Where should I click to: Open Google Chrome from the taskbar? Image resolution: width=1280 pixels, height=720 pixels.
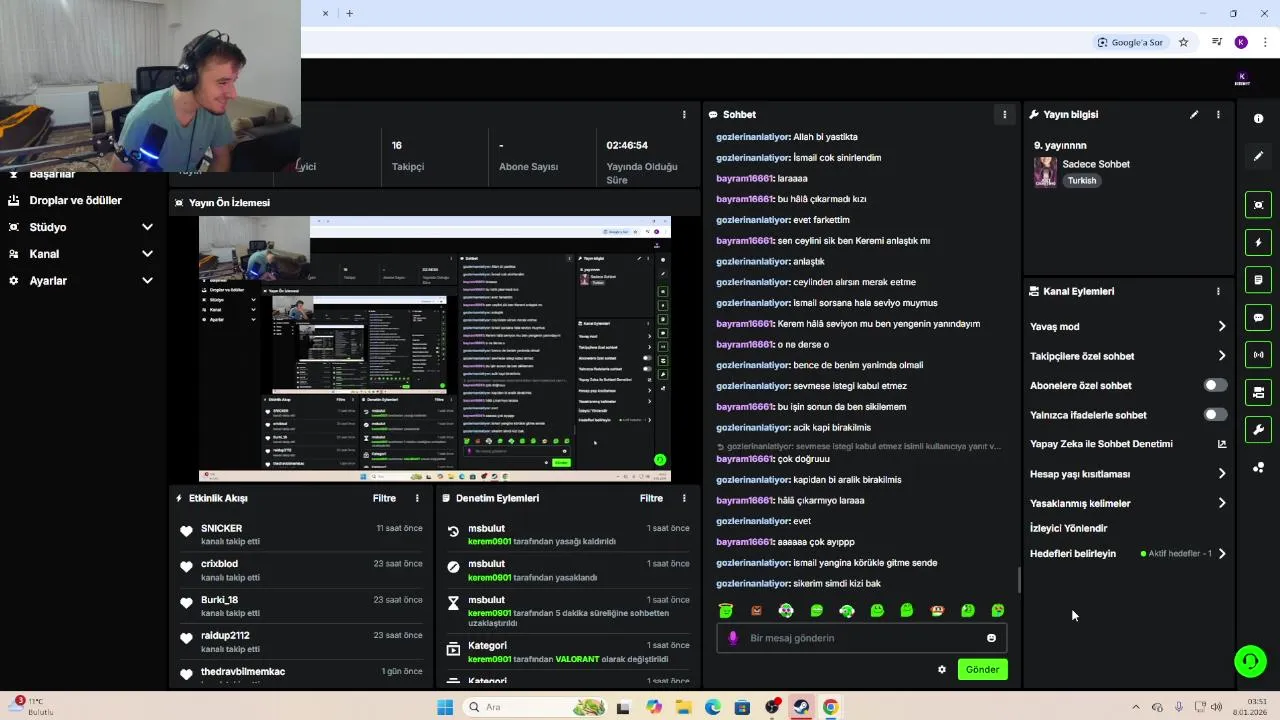pos(830,707)
